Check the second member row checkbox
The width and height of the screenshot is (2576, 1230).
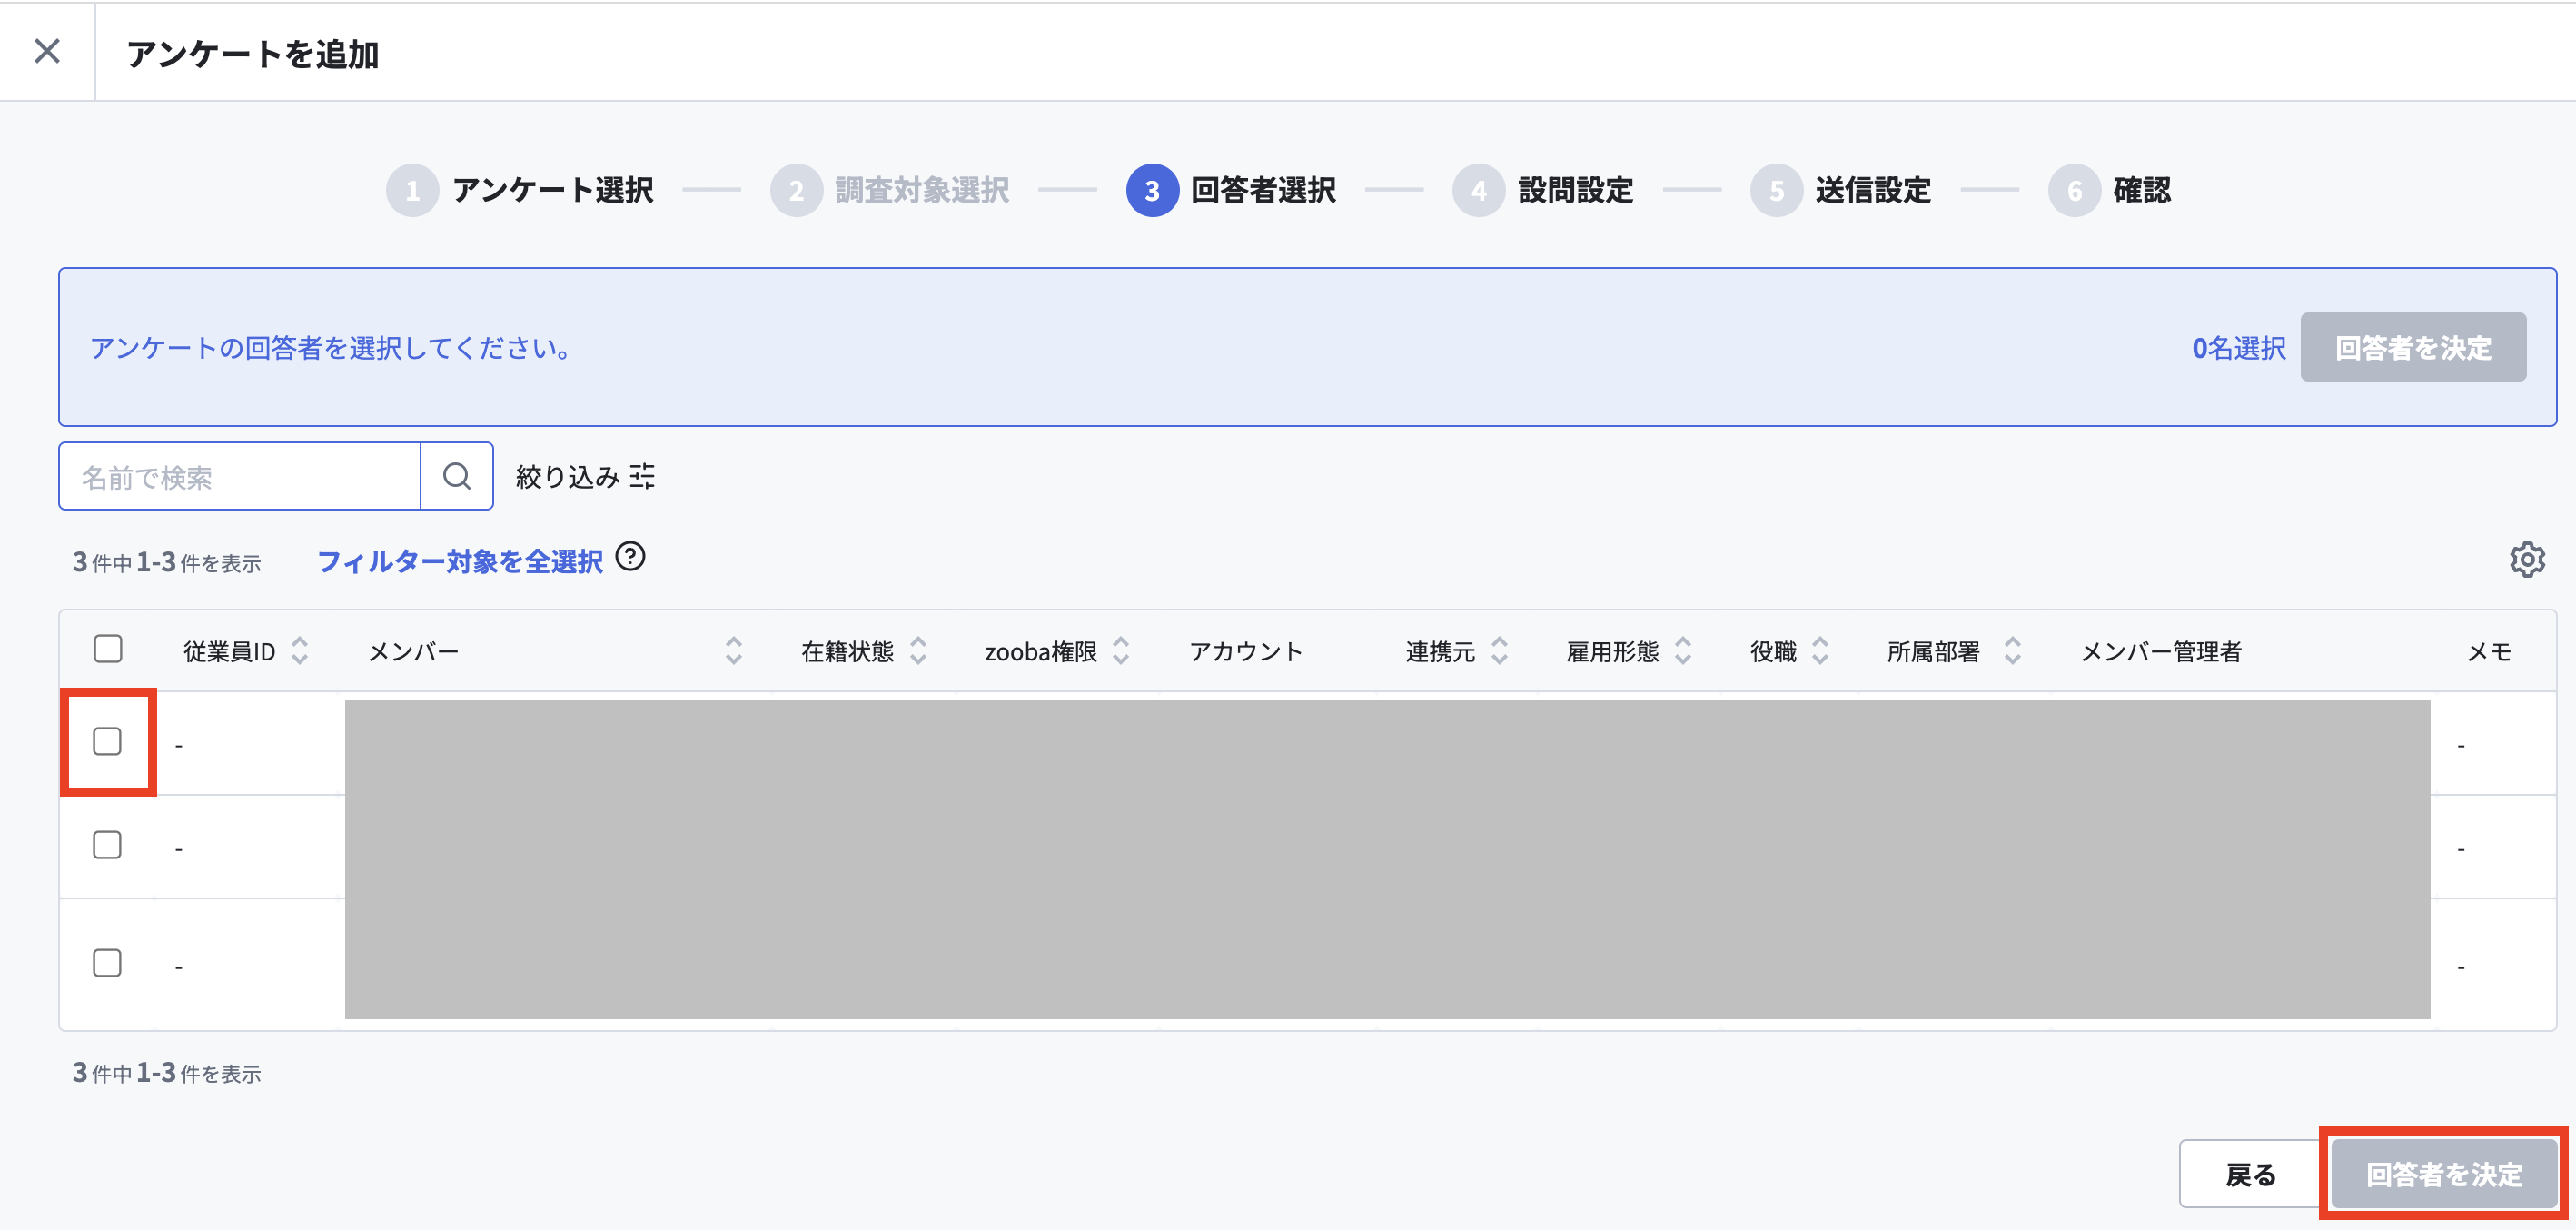[107, 845]
